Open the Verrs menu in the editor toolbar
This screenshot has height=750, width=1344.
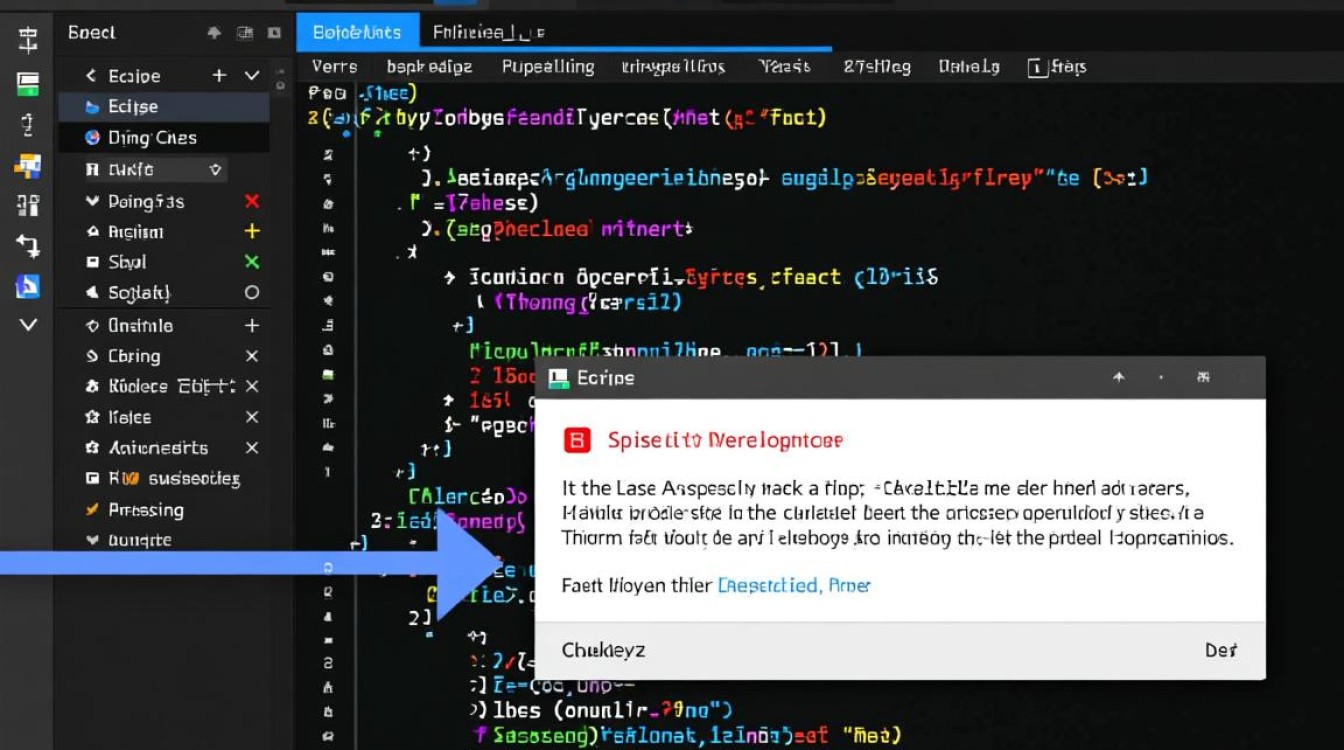[x=334, y=67]
